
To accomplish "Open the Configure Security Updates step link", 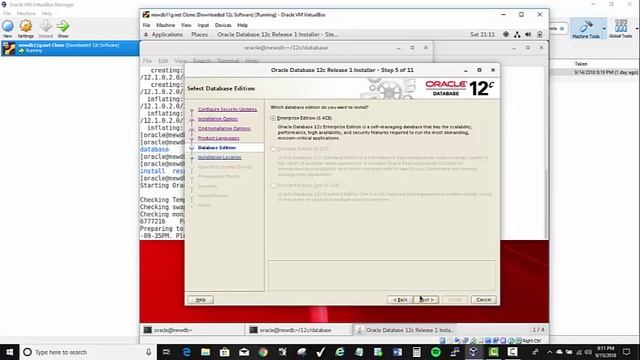I will [x=227, y=109].
